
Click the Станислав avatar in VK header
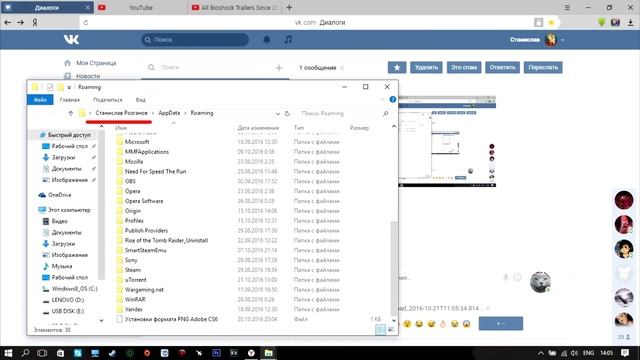(x=551, y=40)
